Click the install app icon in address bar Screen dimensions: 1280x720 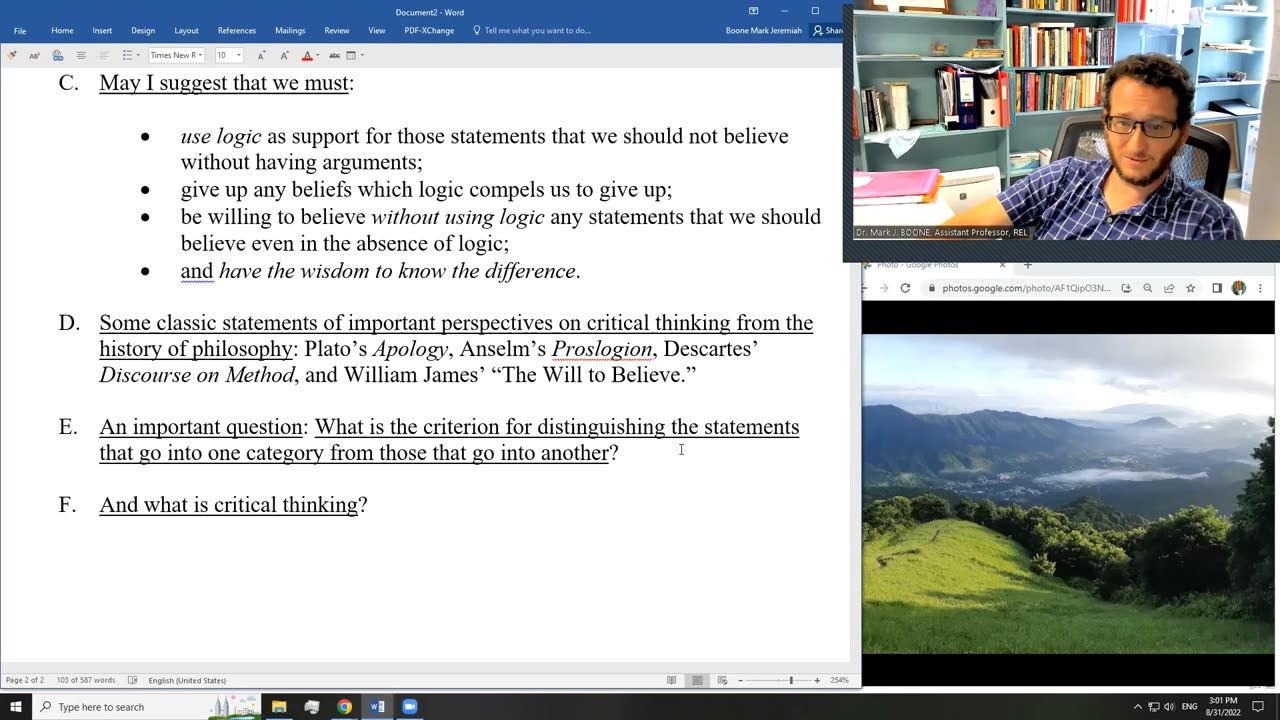coord(1126,288)
